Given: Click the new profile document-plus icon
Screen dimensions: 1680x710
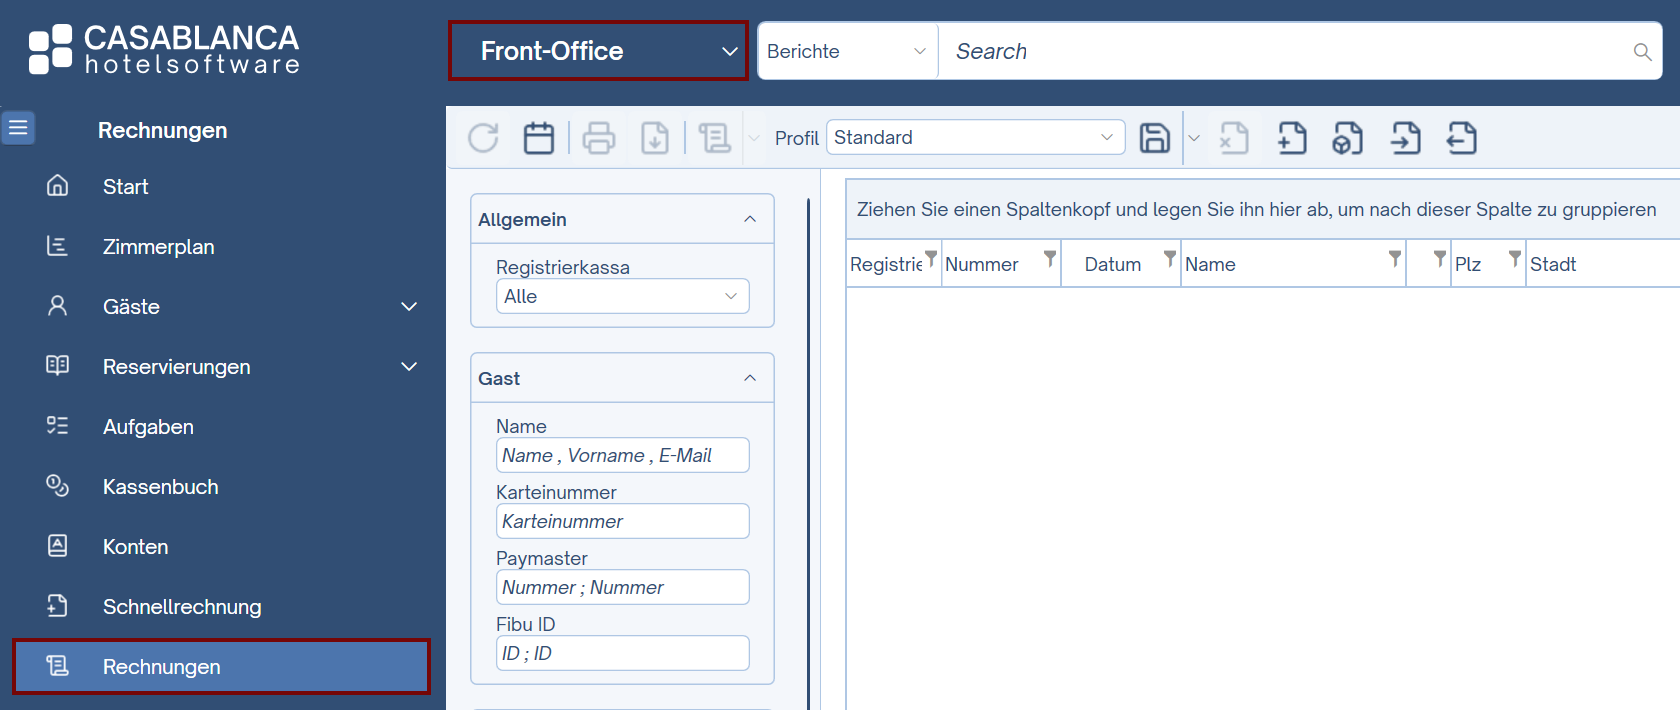Looking at the screenshot, I should pyautogui.click(x=1291, y=138).
